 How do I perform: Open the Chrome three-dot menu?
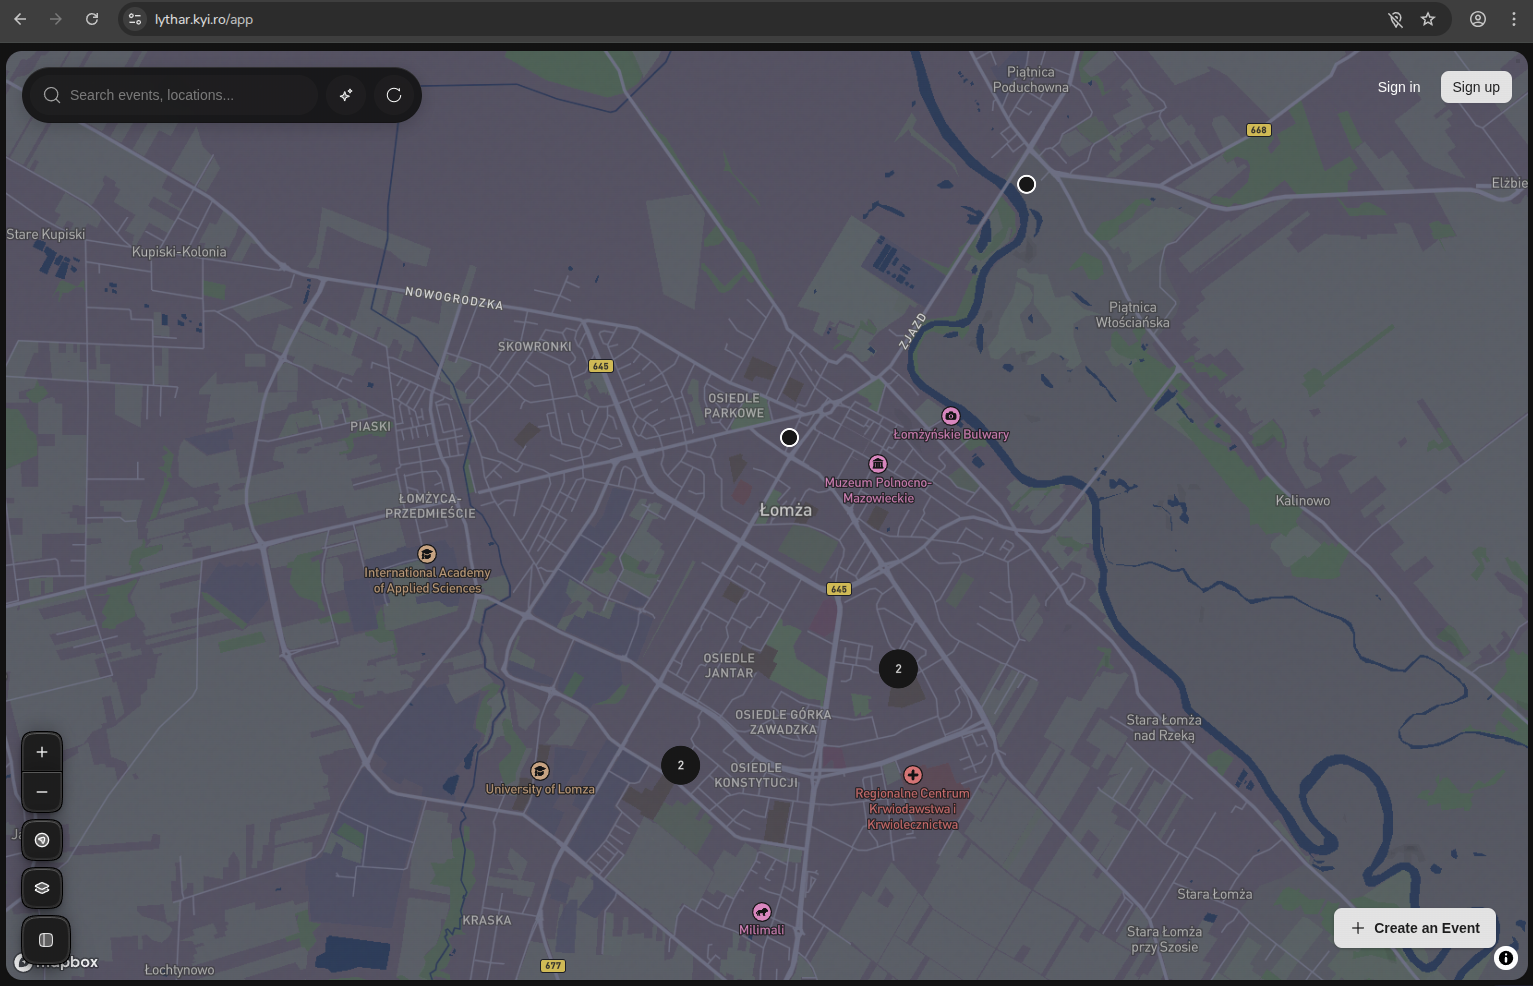coord(1514,19)
